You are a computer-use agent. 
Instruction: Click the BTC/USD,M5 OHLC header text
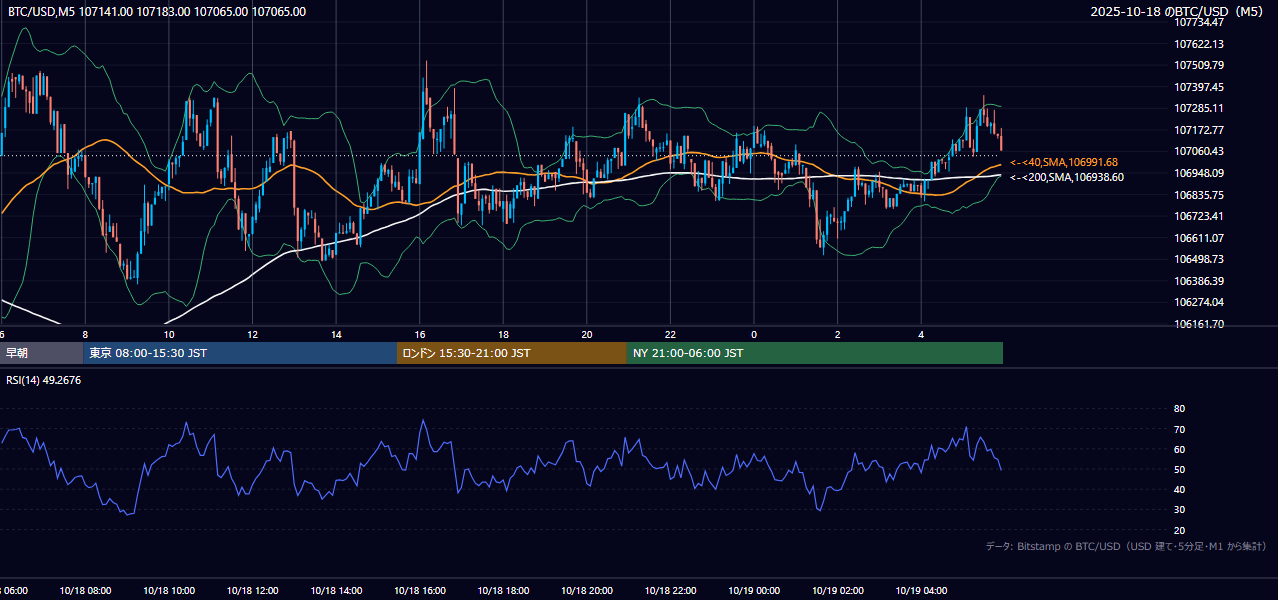(157, 12)
